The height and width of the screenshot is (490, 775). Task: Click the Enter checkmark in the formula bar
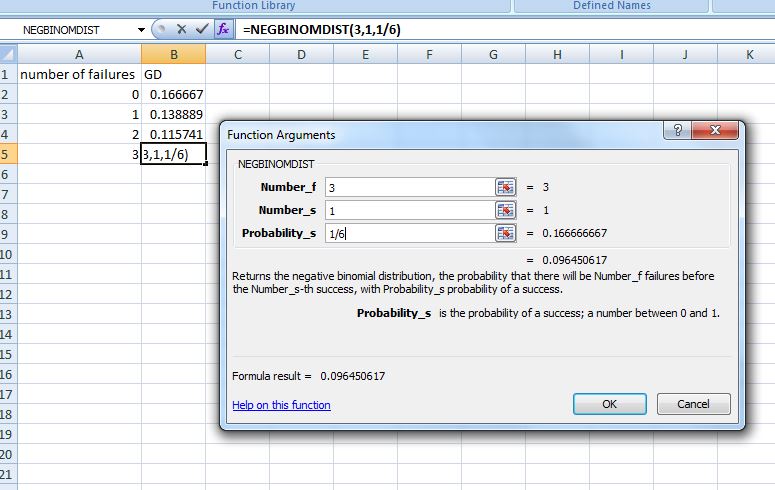click(202, 29)
